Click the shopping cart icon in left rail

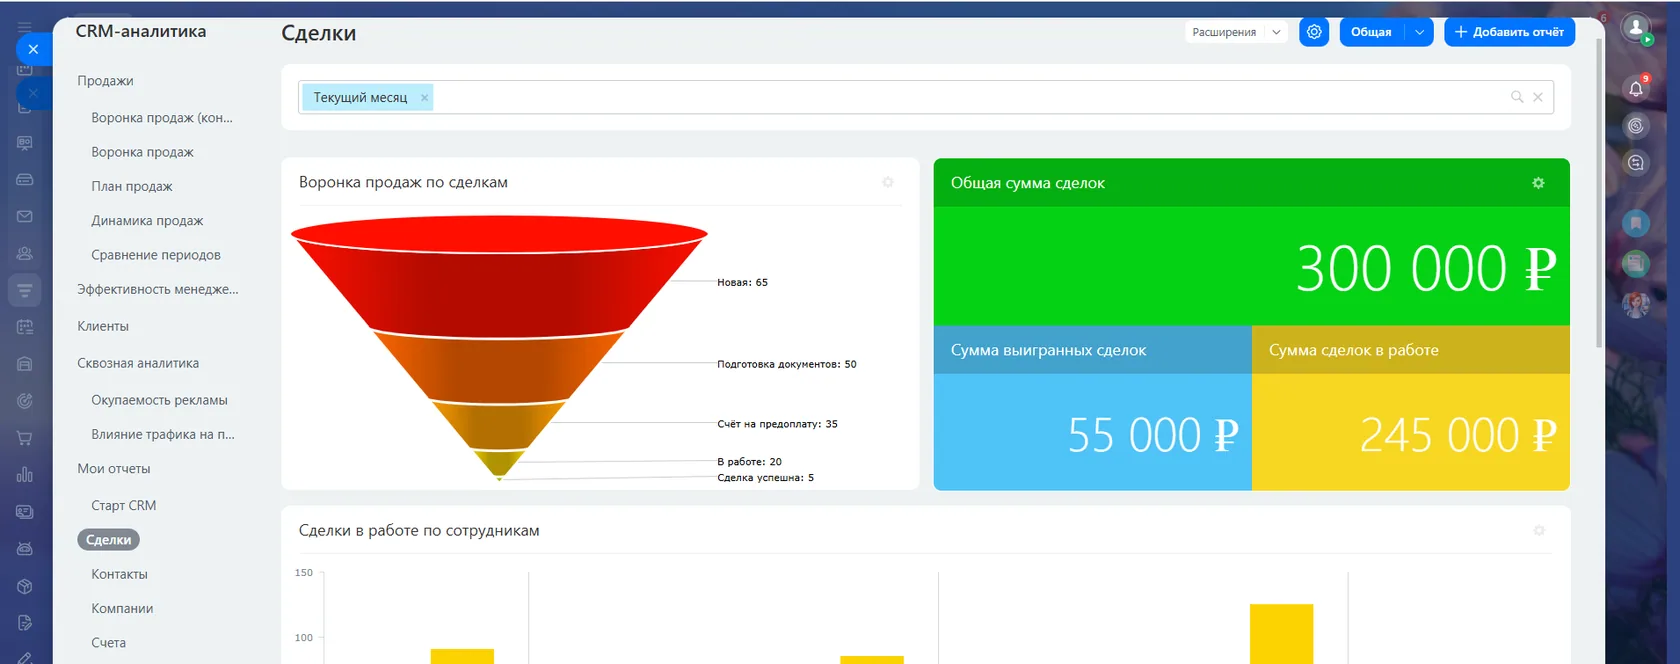point(25,438)
